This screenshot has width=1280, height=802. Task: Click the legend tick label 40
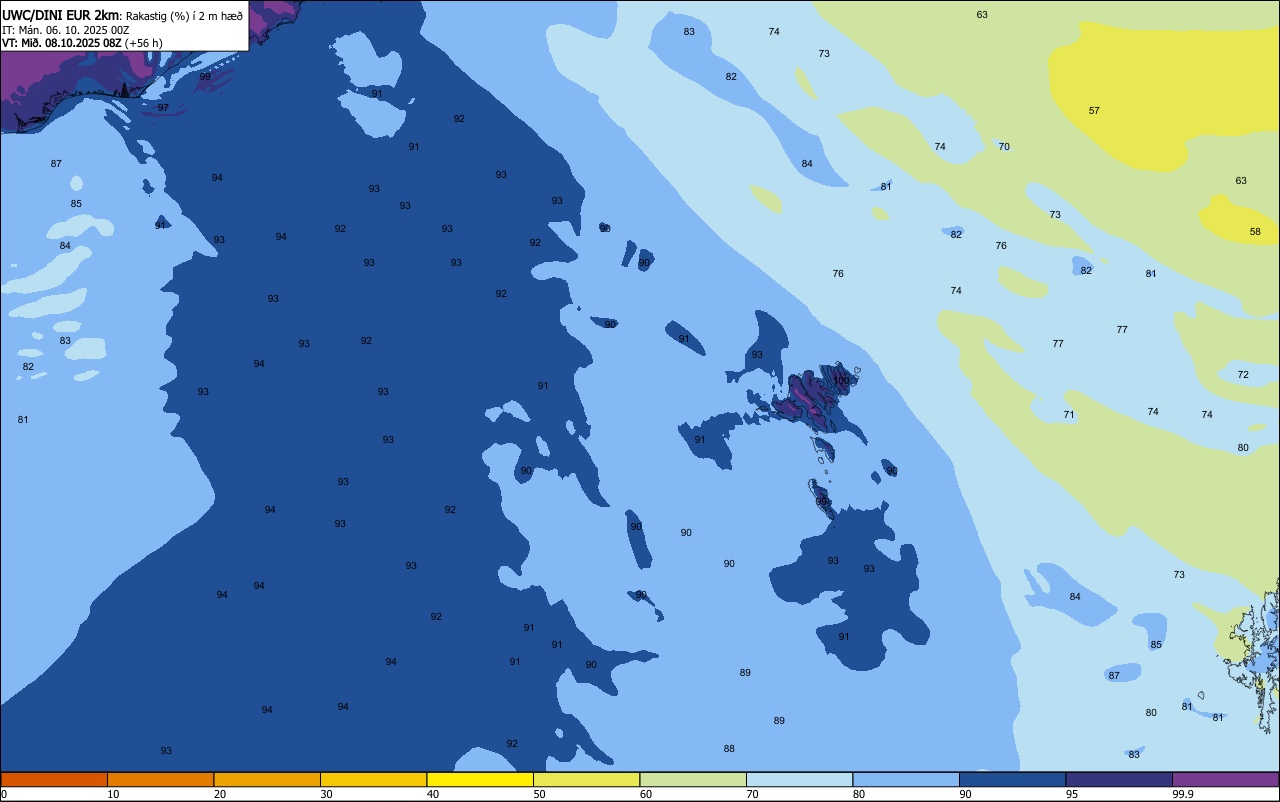coord(433,794)
